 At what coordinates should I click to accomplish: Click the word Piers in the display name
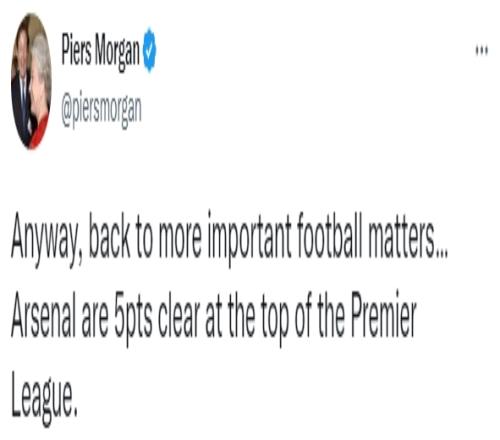[x=76, y=50]
